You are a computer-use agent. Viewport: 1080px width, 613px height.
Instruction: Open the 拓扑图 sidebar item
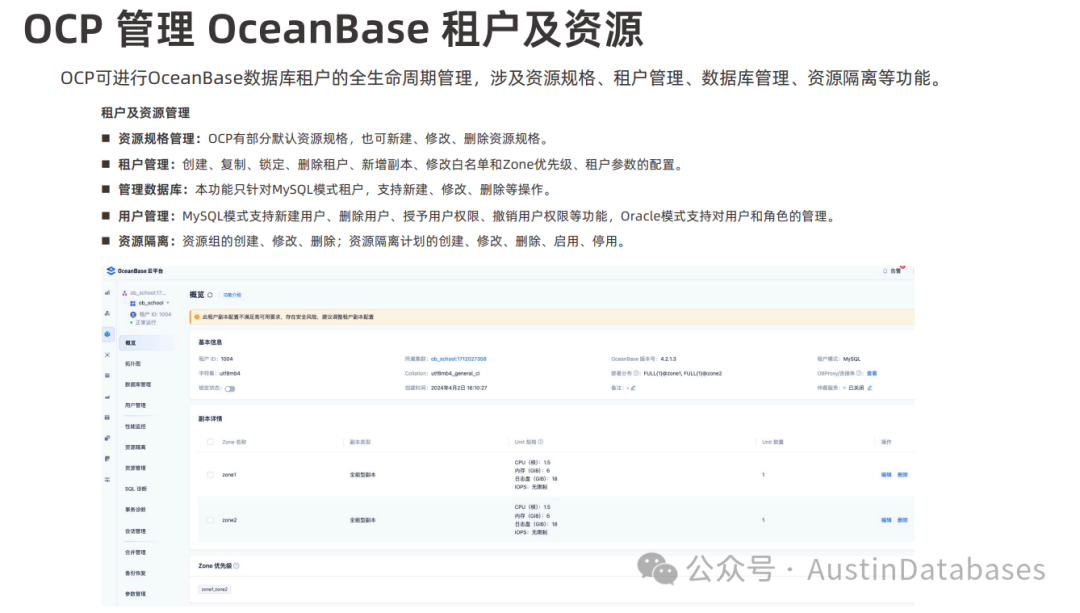[x=133, y=364]
